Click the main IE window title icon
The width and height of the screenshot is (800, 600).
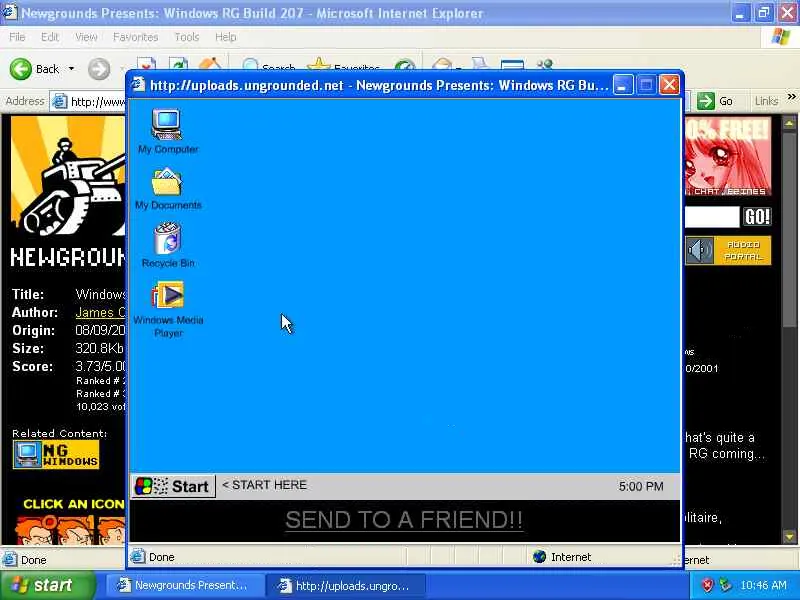[x=10, y=11]
